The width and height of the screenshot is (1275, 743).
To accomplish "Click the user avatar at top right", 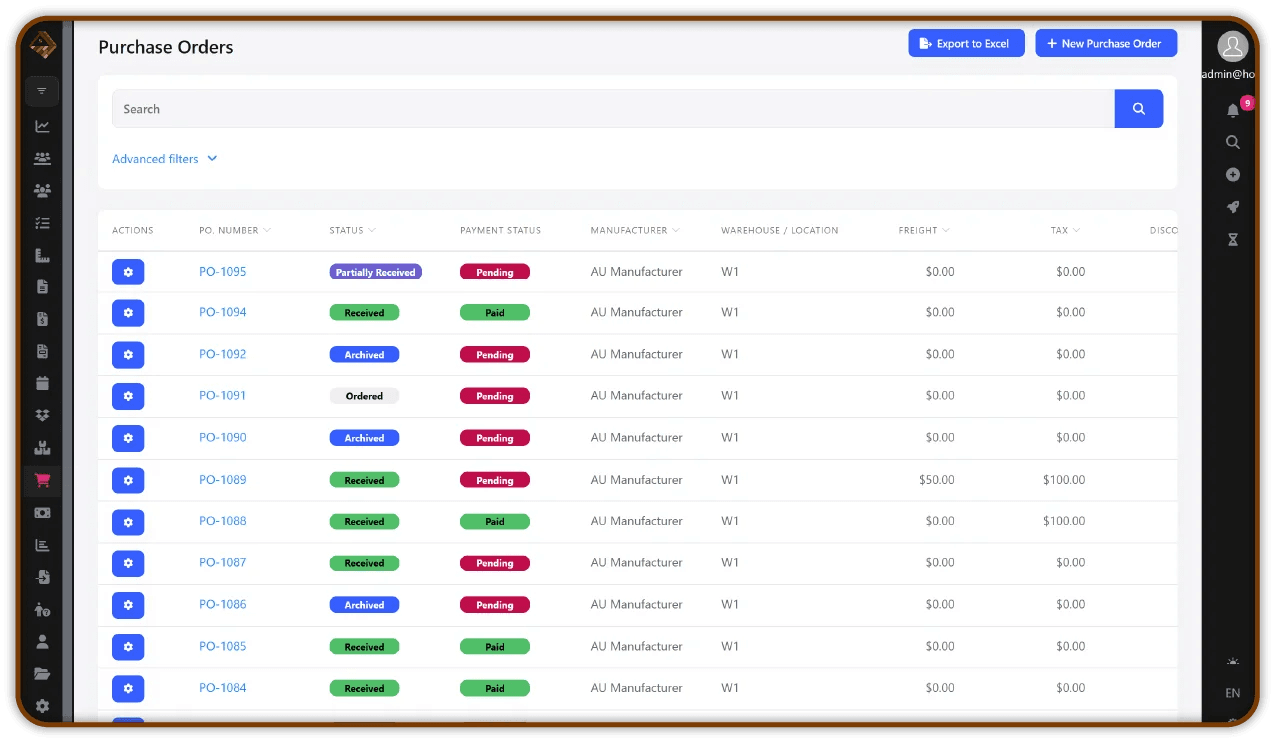I will click(x=1233, y=46).
